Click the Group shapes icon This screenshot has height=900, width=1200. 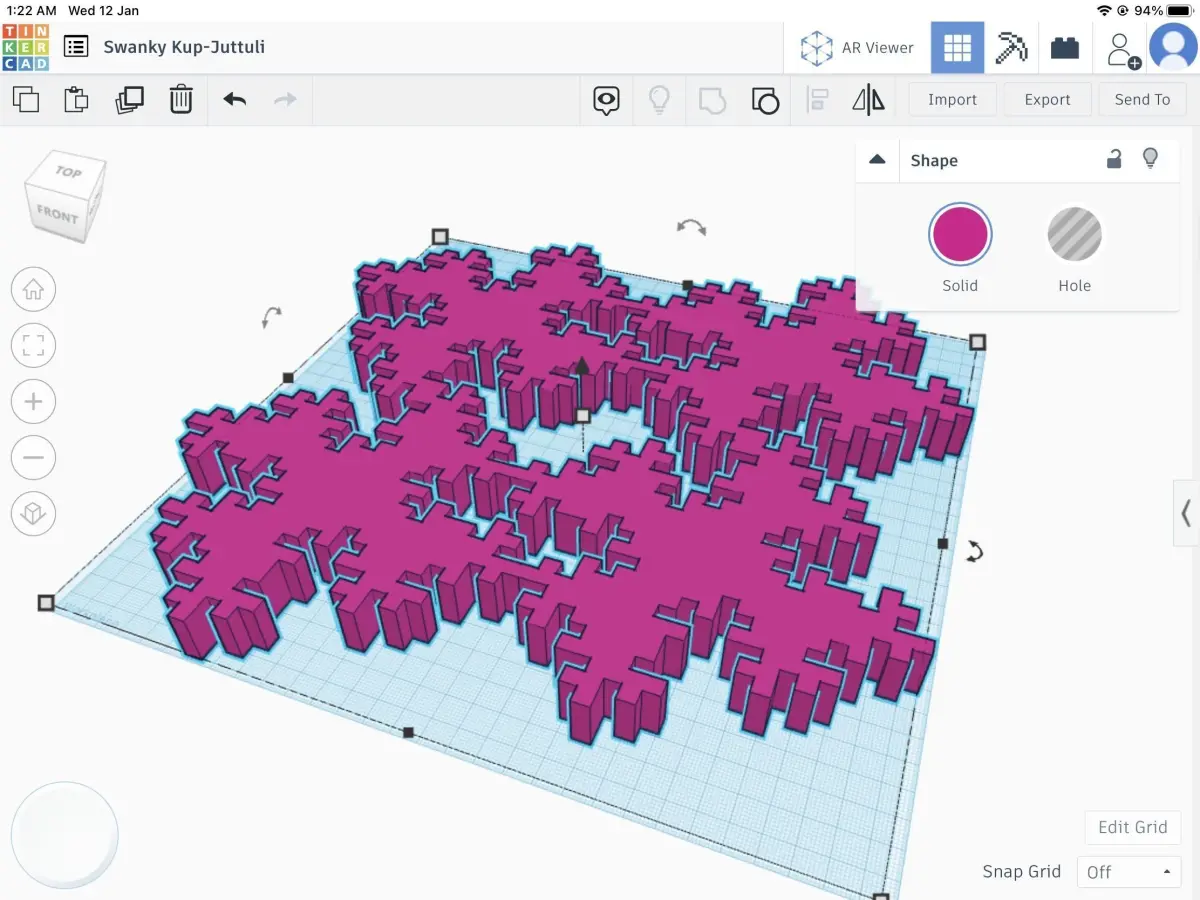(x=712, y=100)
